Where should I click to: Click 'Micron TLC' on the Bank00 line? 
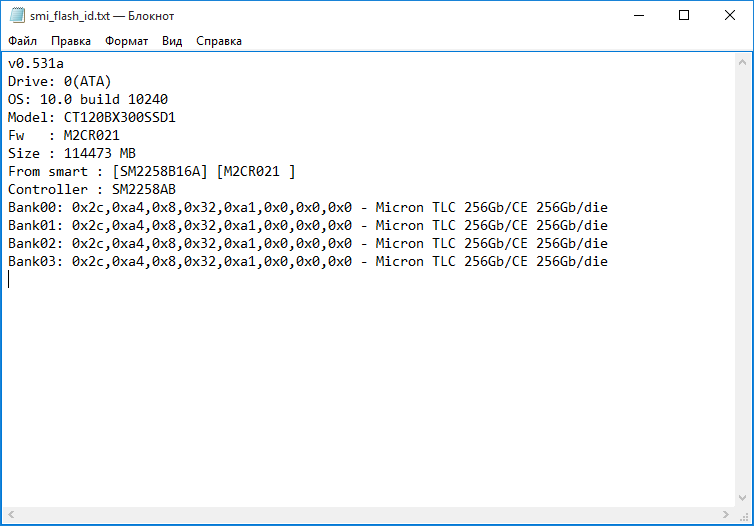(415, 208)
